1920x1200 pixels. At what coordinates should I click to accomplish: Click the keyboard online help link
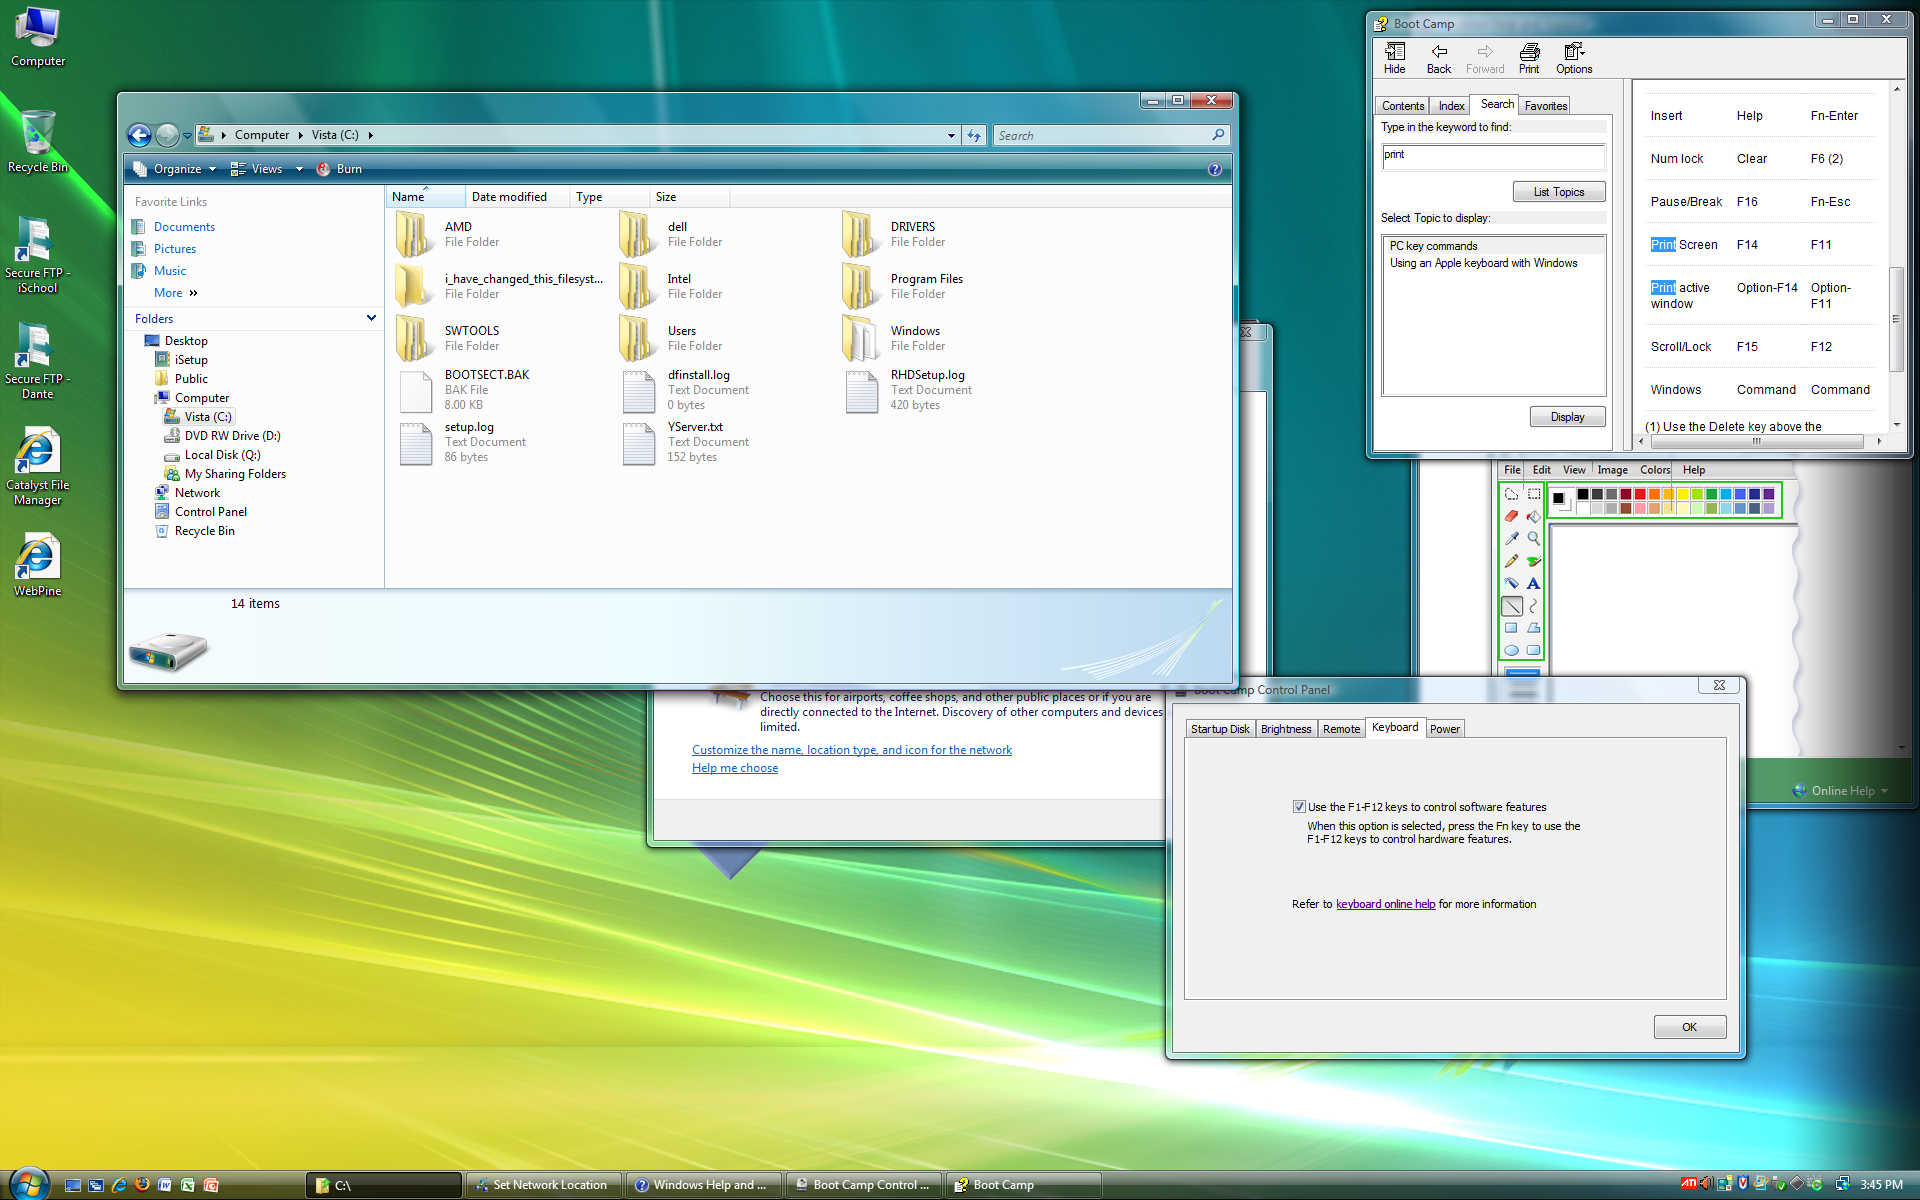tap(1385, 904)
